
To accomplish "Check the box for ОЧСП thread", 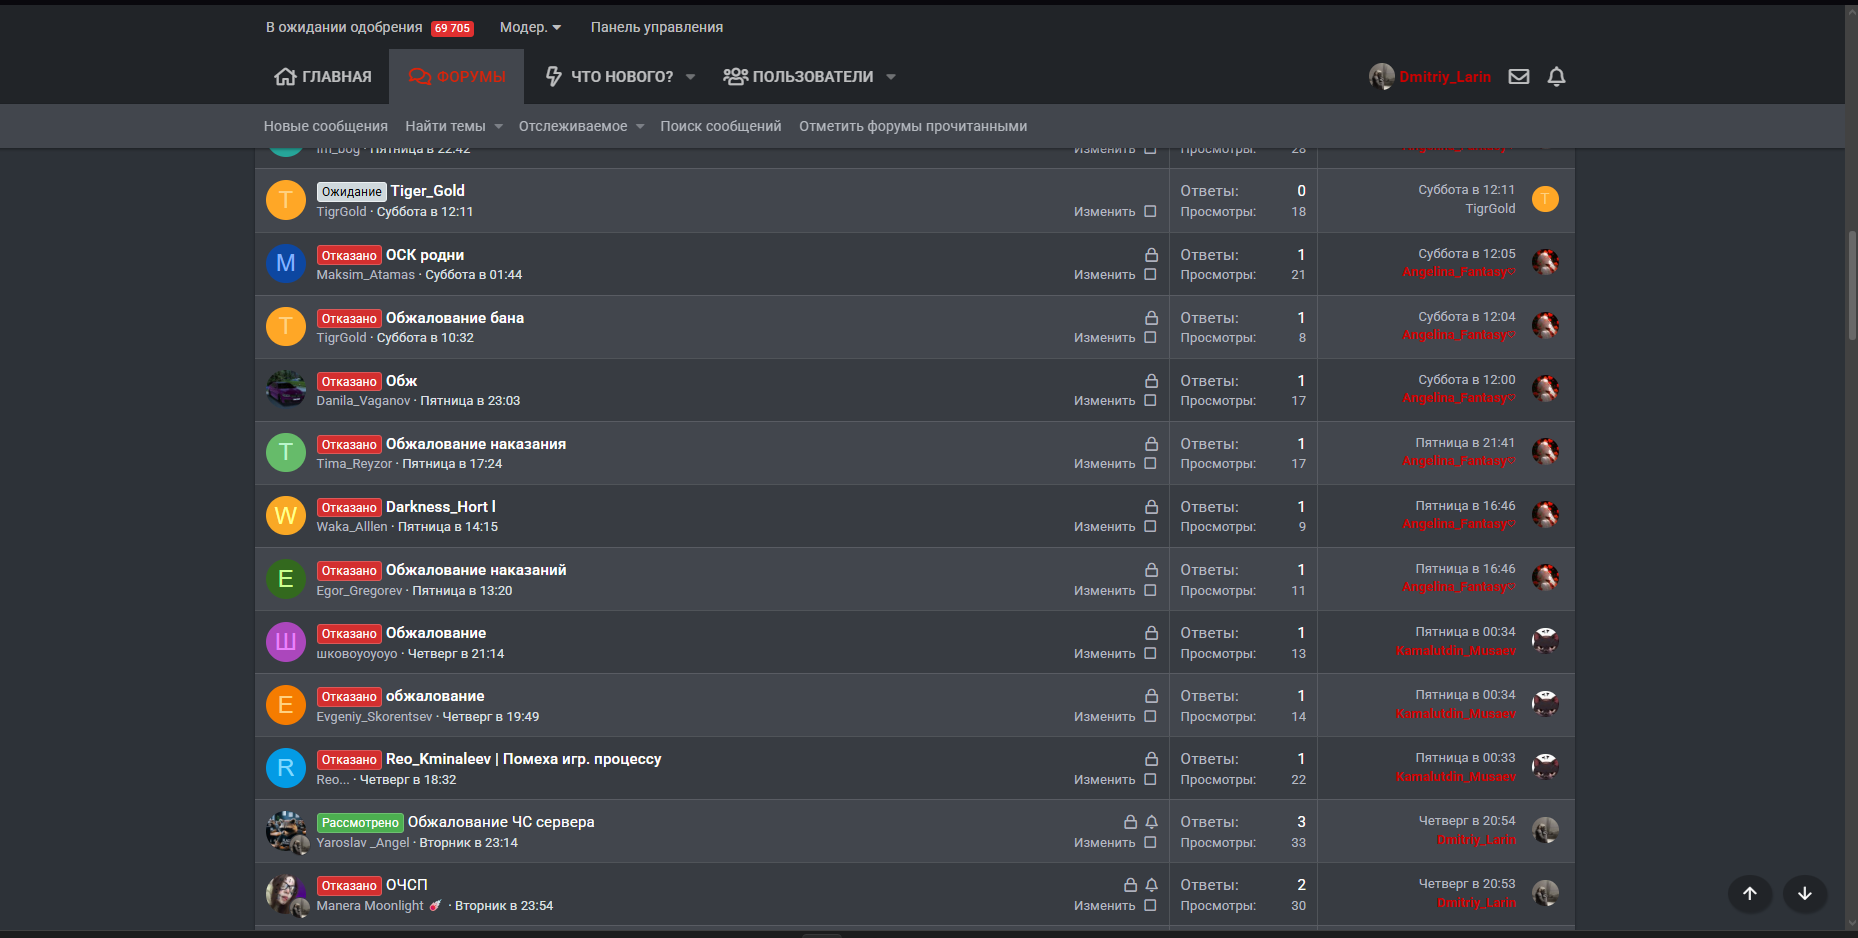I will [1150, 906].
